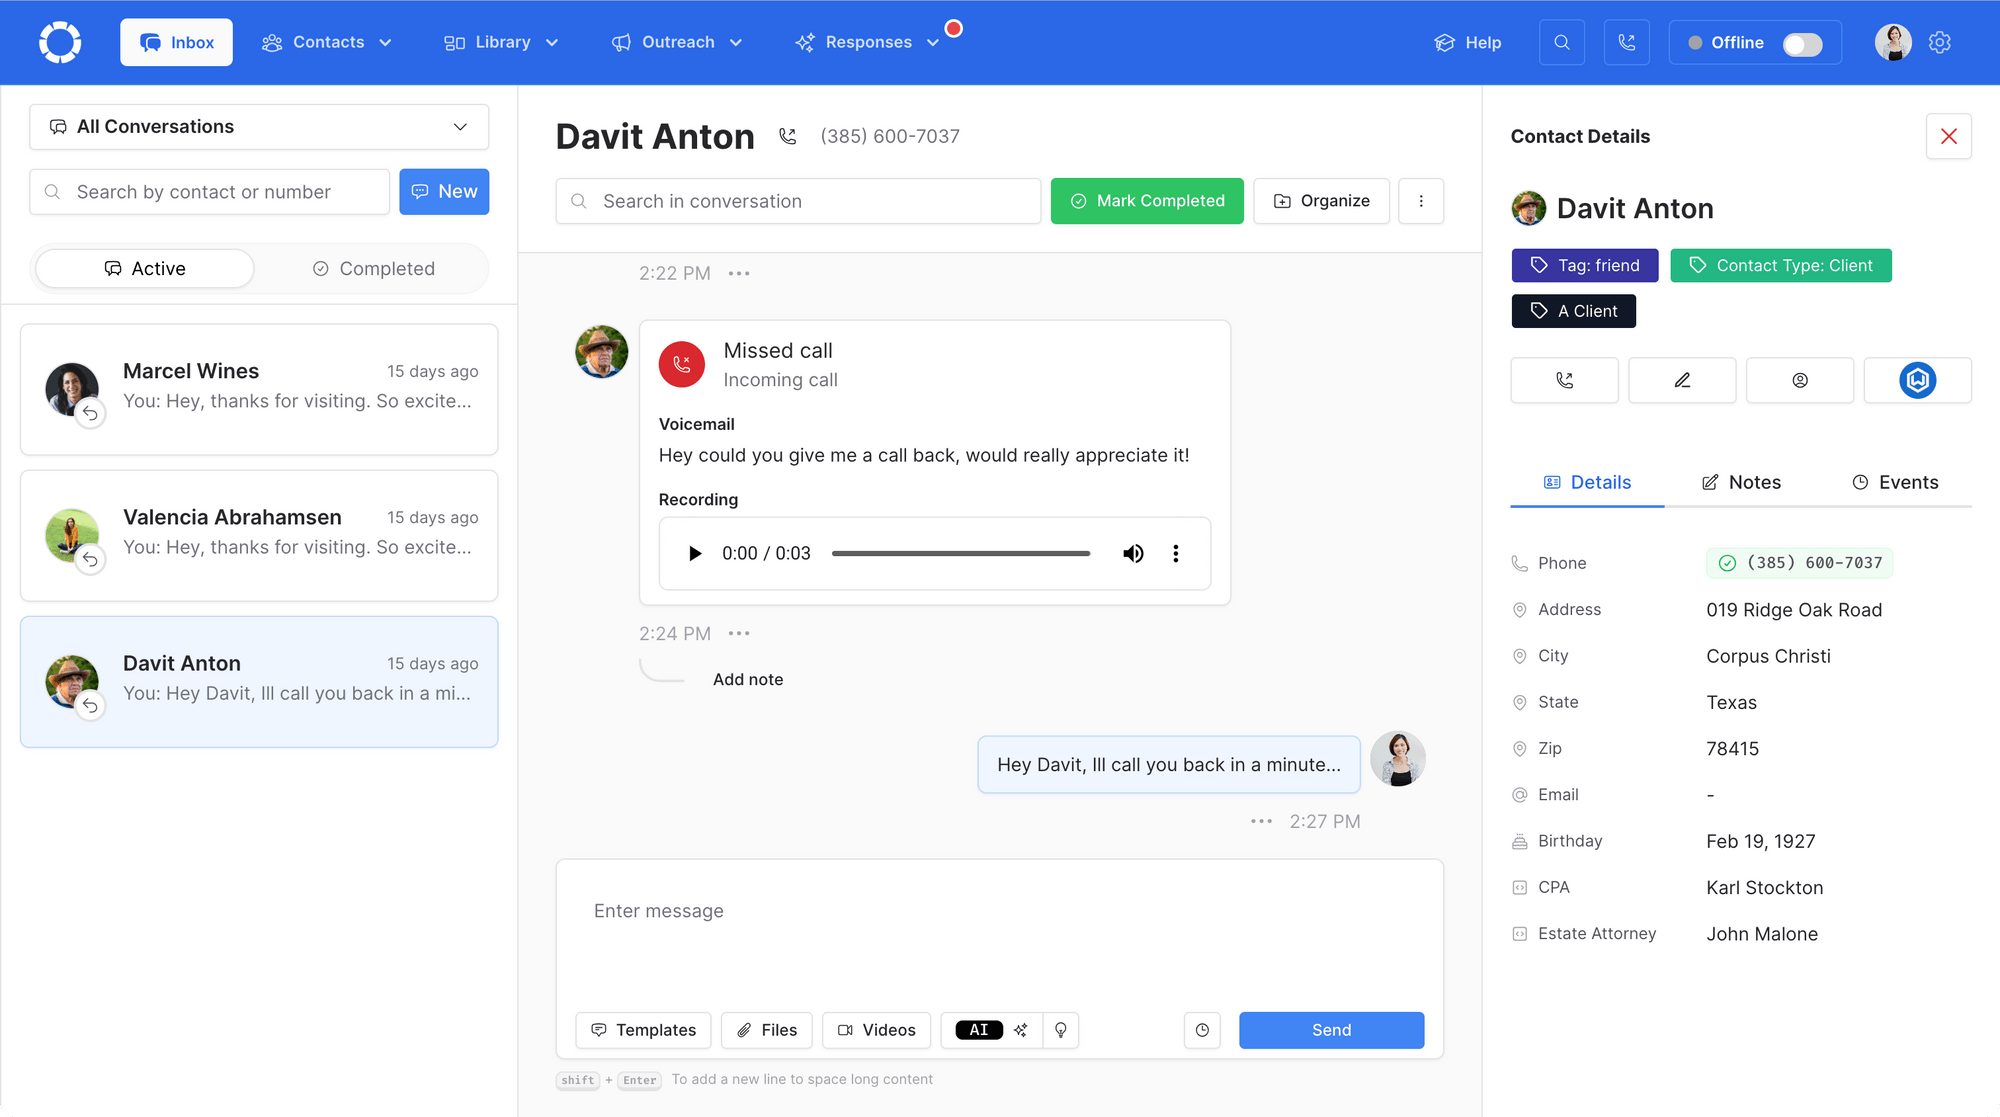Screen dimensions: 2000x1117
Task: Open settings via the gear icon
Action: coord(1939,42)
